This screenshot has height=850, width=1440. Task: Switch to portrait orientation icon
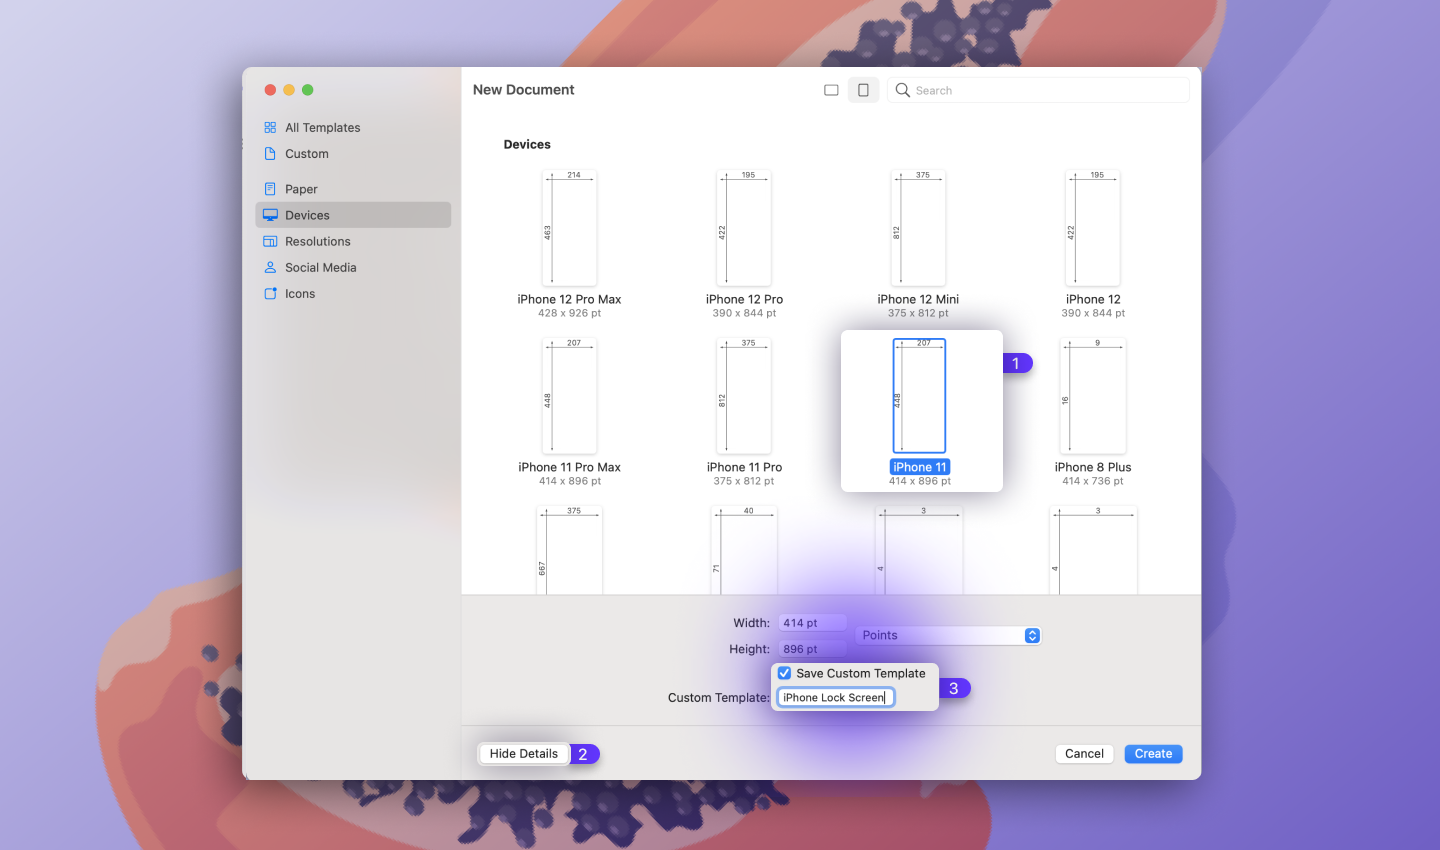[863, 90]
